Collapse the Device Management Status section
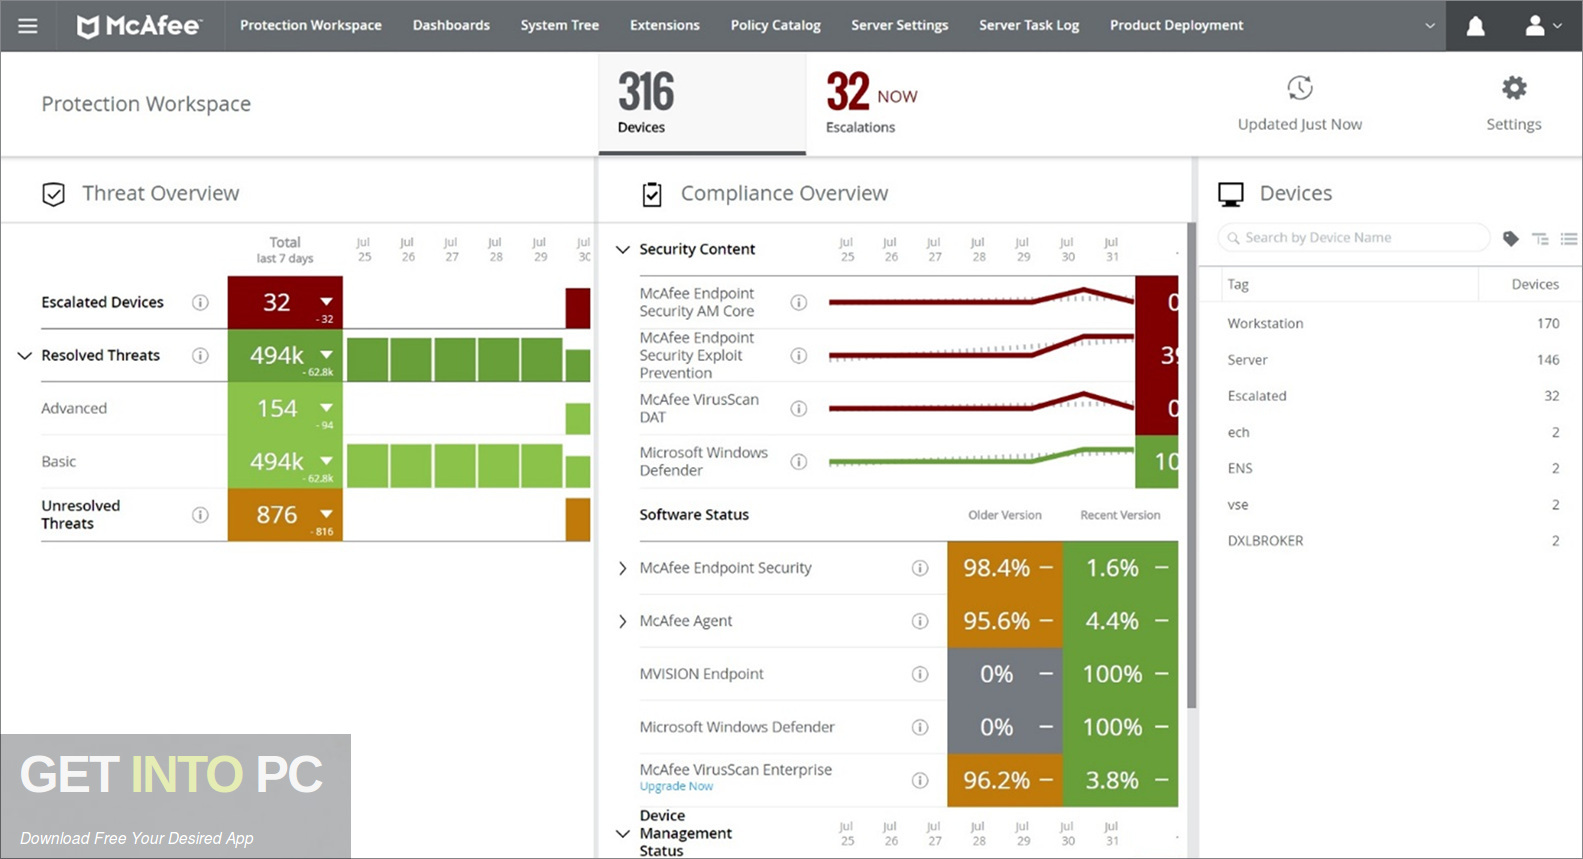The width and height of the screenshot is (1583, 859). coord(622,833)
